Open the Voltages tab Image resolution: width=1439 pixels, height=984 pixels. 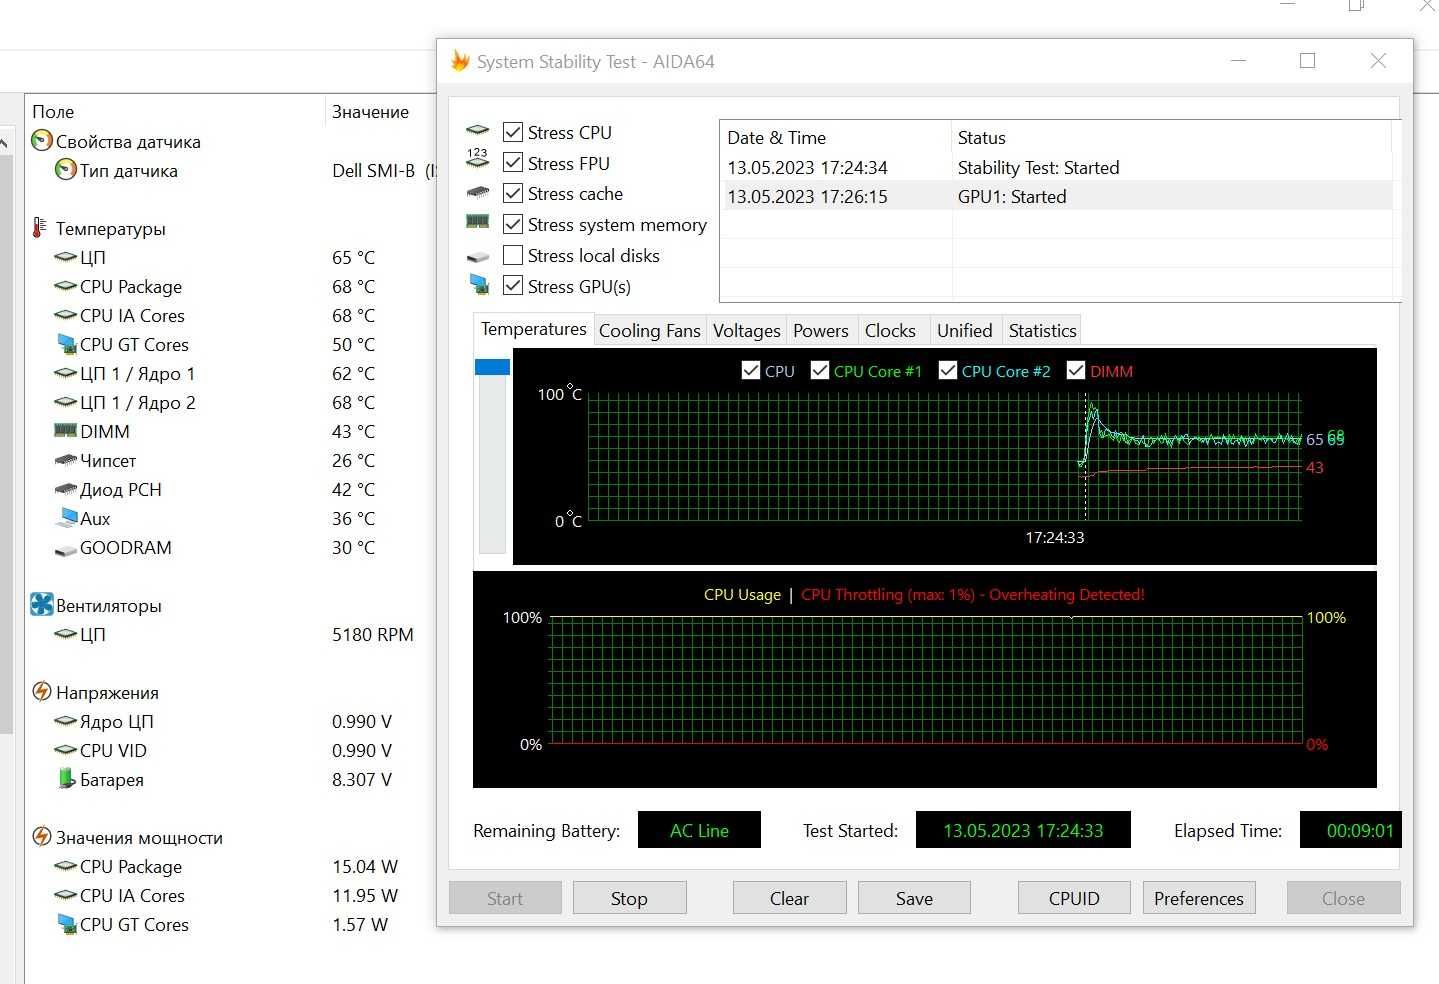coord(746,331)
